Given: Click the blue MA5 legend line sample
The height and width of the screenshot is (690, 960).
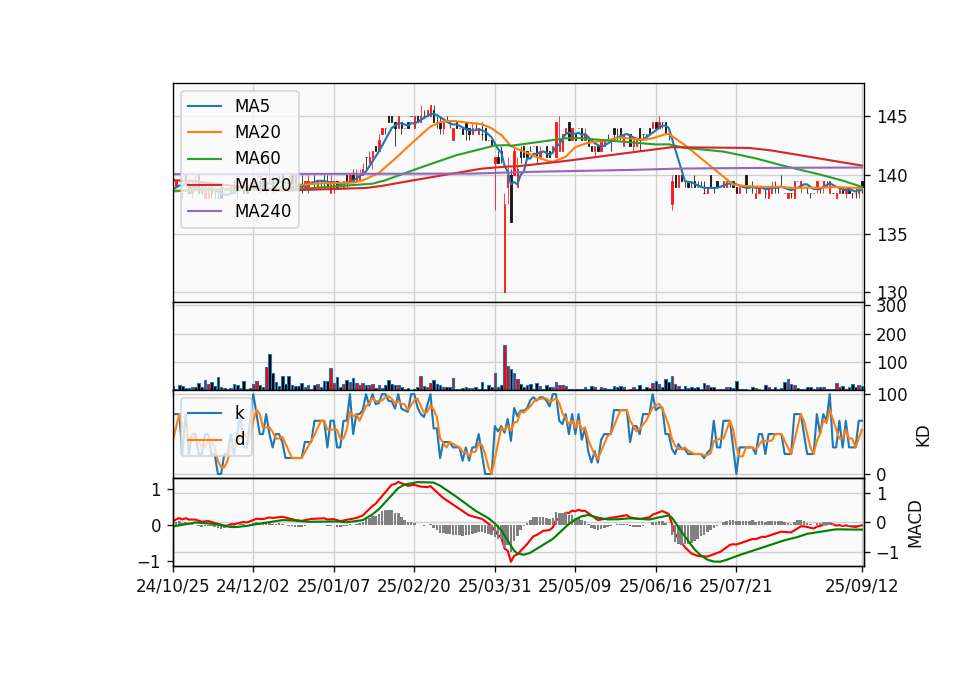Looking at the screenshot, I should [204, 107].
